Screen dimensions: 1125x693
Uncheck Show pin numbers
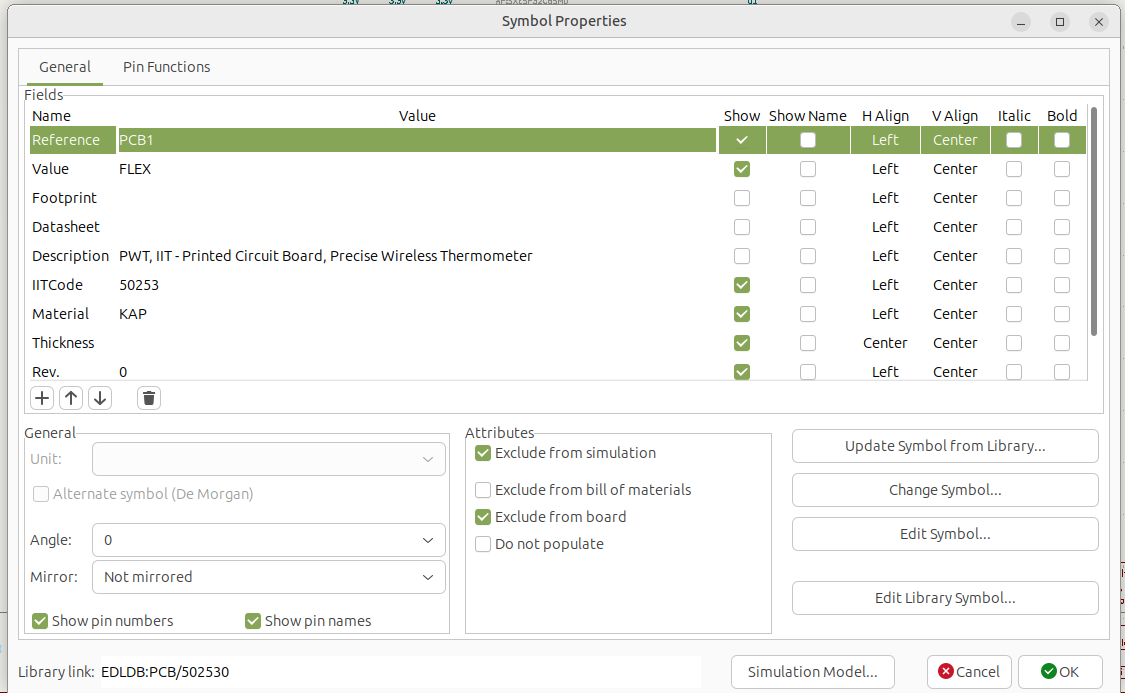tap(41, 621)
